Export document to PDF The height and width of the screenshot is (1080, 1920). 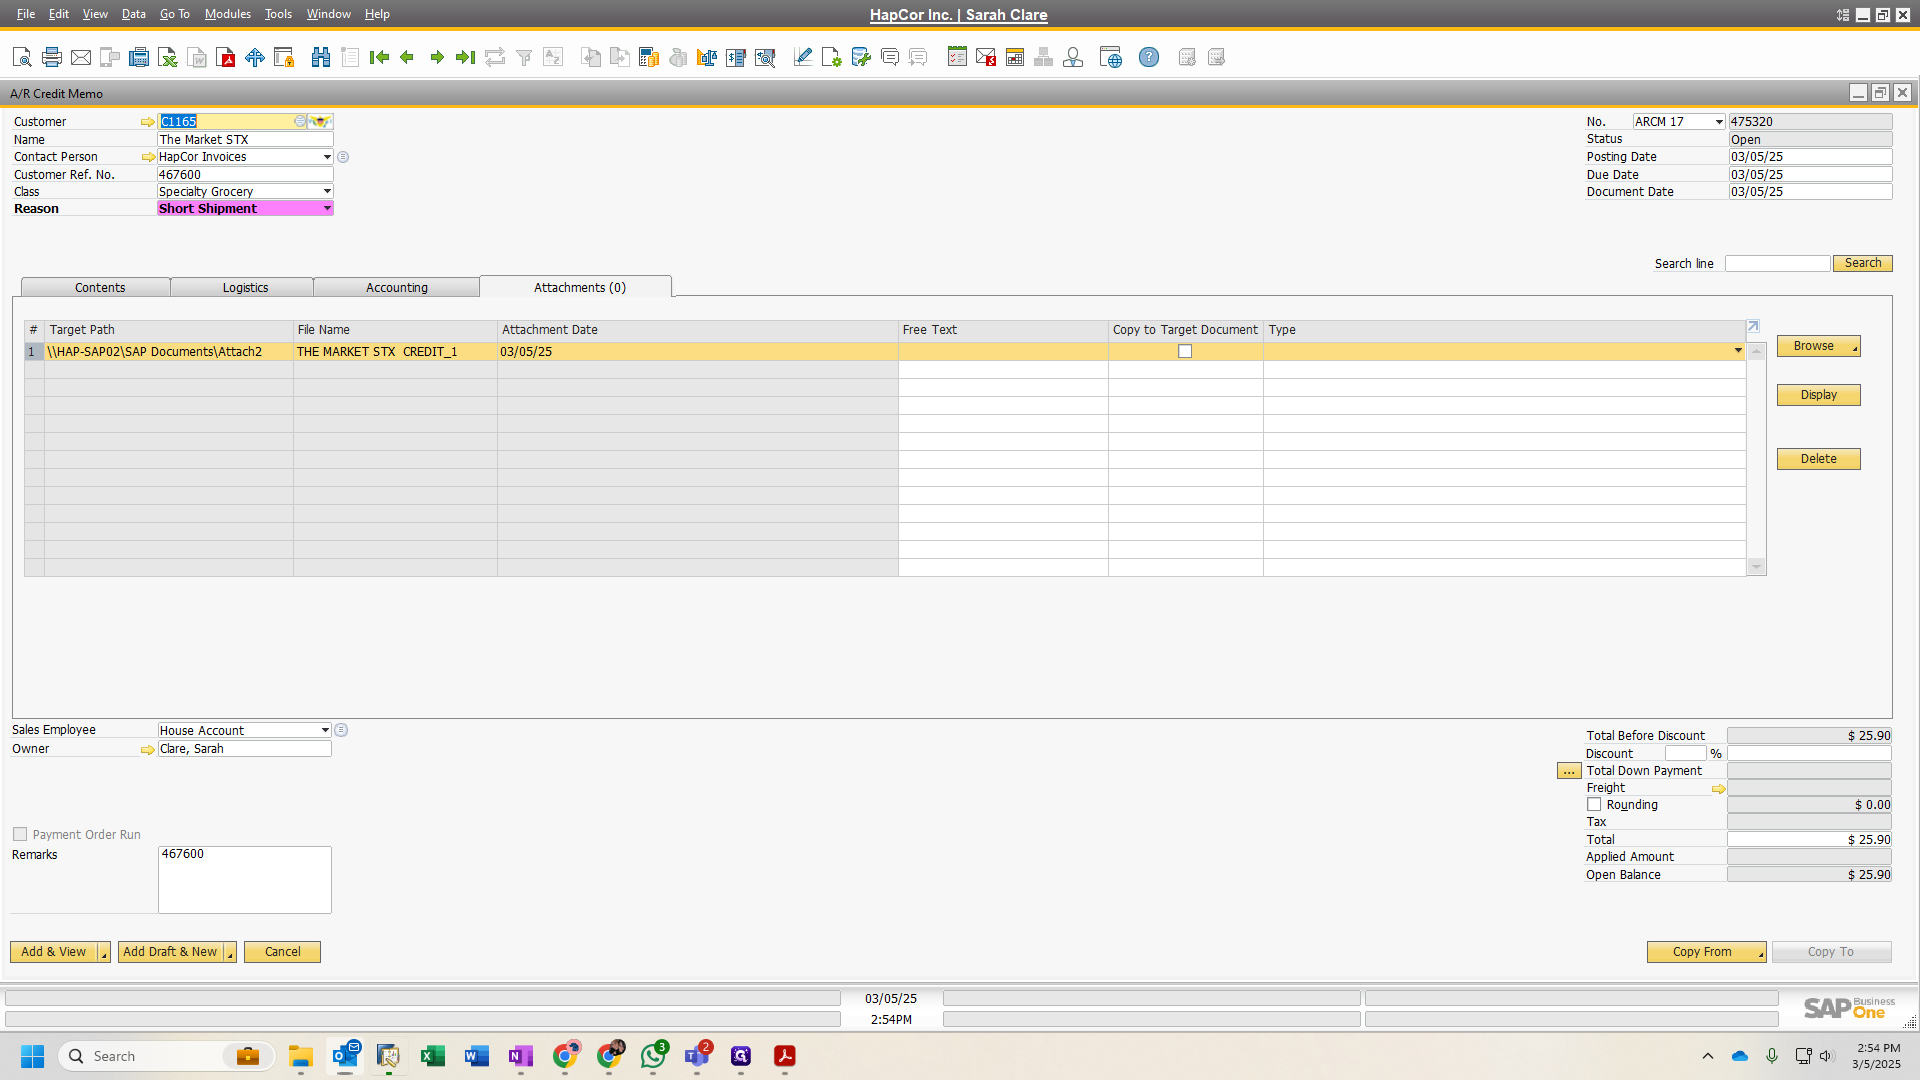pos(226,57)
